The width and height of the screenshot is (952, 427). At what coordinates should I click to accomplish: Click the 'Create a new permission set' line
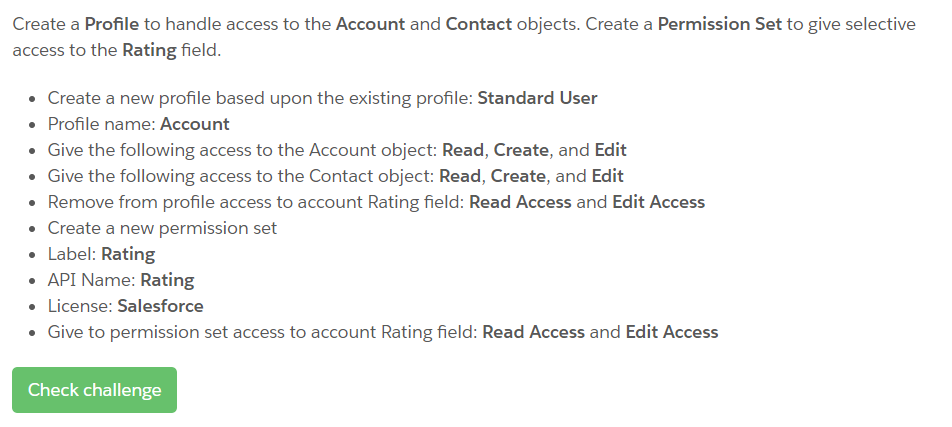click(x=162, y=228)
